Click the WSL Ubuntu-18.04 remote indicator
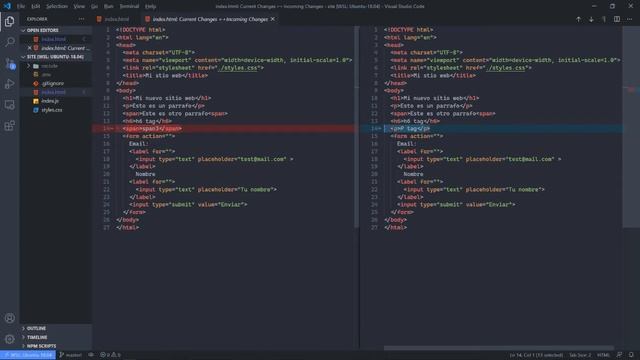Image resolution: width=640 pixels, height=360 pixels. pos(28,355)
